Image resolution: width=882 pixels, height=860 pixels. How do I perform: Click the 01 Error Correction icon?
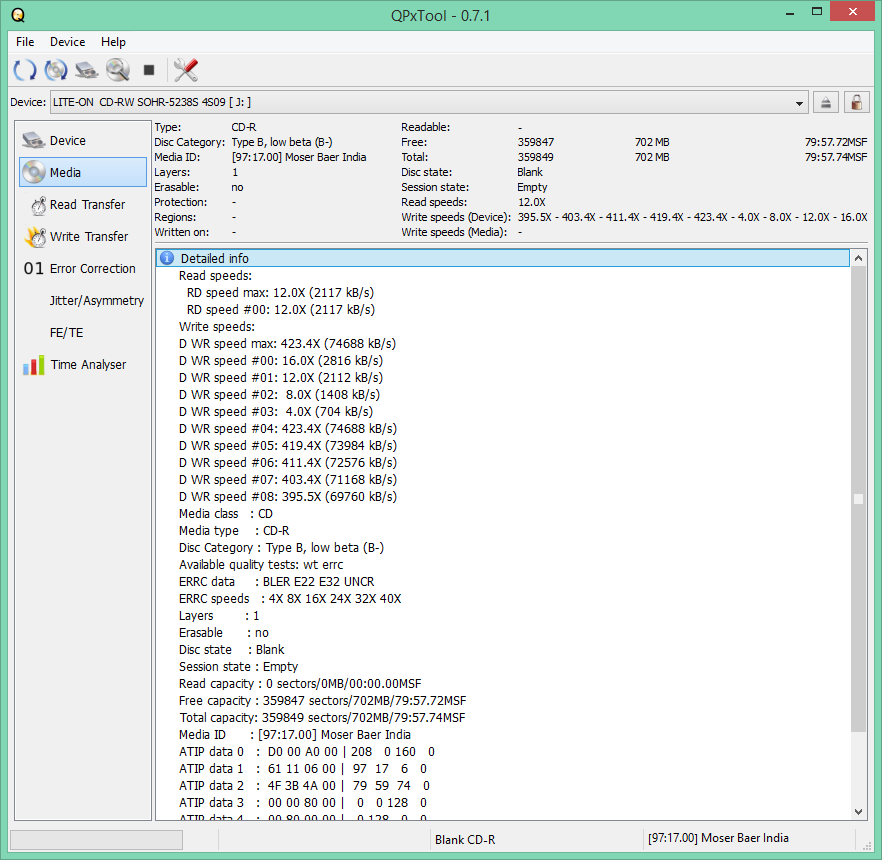[x=33, y=269]
